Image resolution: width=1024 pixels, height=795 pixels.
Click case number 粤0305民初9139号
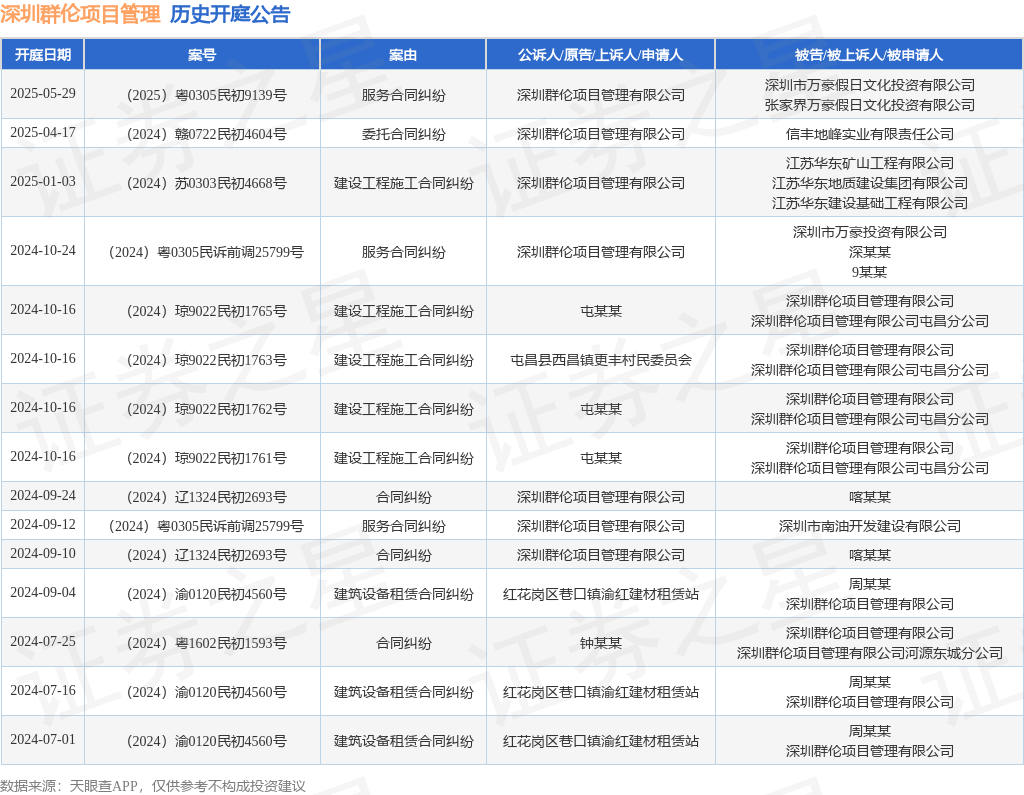(206, 95)
